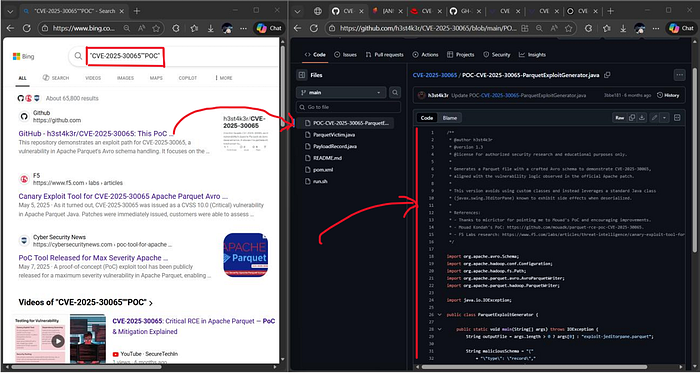700x373 pixels.
Task: Click the Raw button
Action: (x=620, y=118)
